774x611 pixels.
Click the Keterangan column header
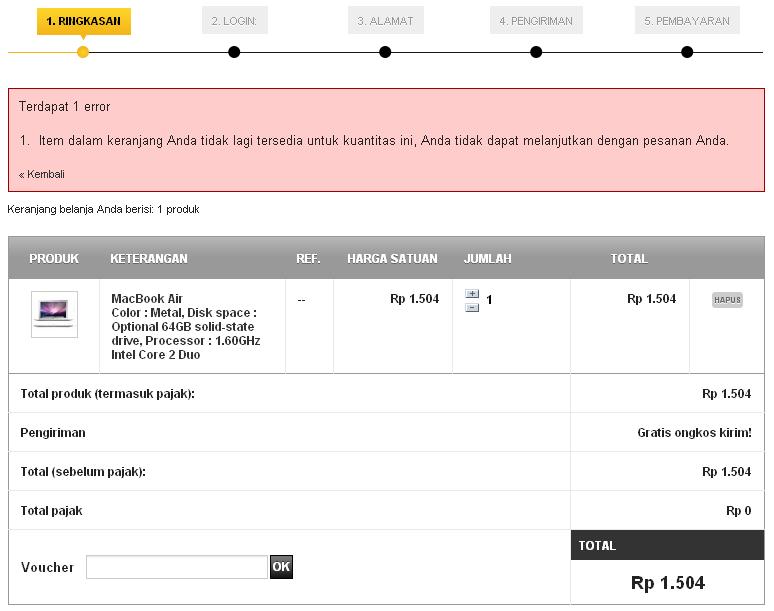(x=149, y=259)
